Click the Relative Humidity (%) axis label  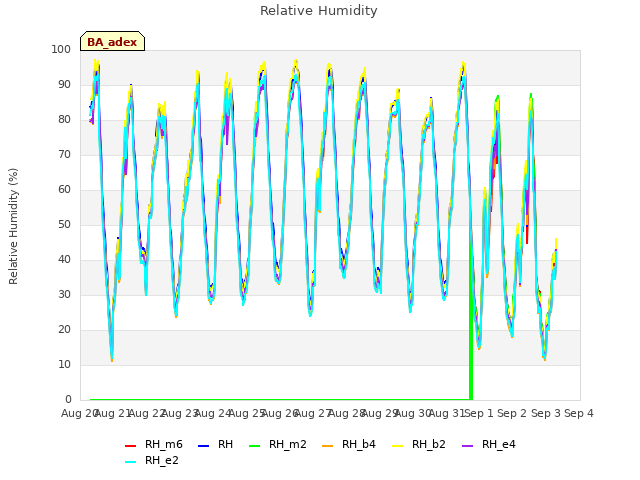click(x=13, y=226)
